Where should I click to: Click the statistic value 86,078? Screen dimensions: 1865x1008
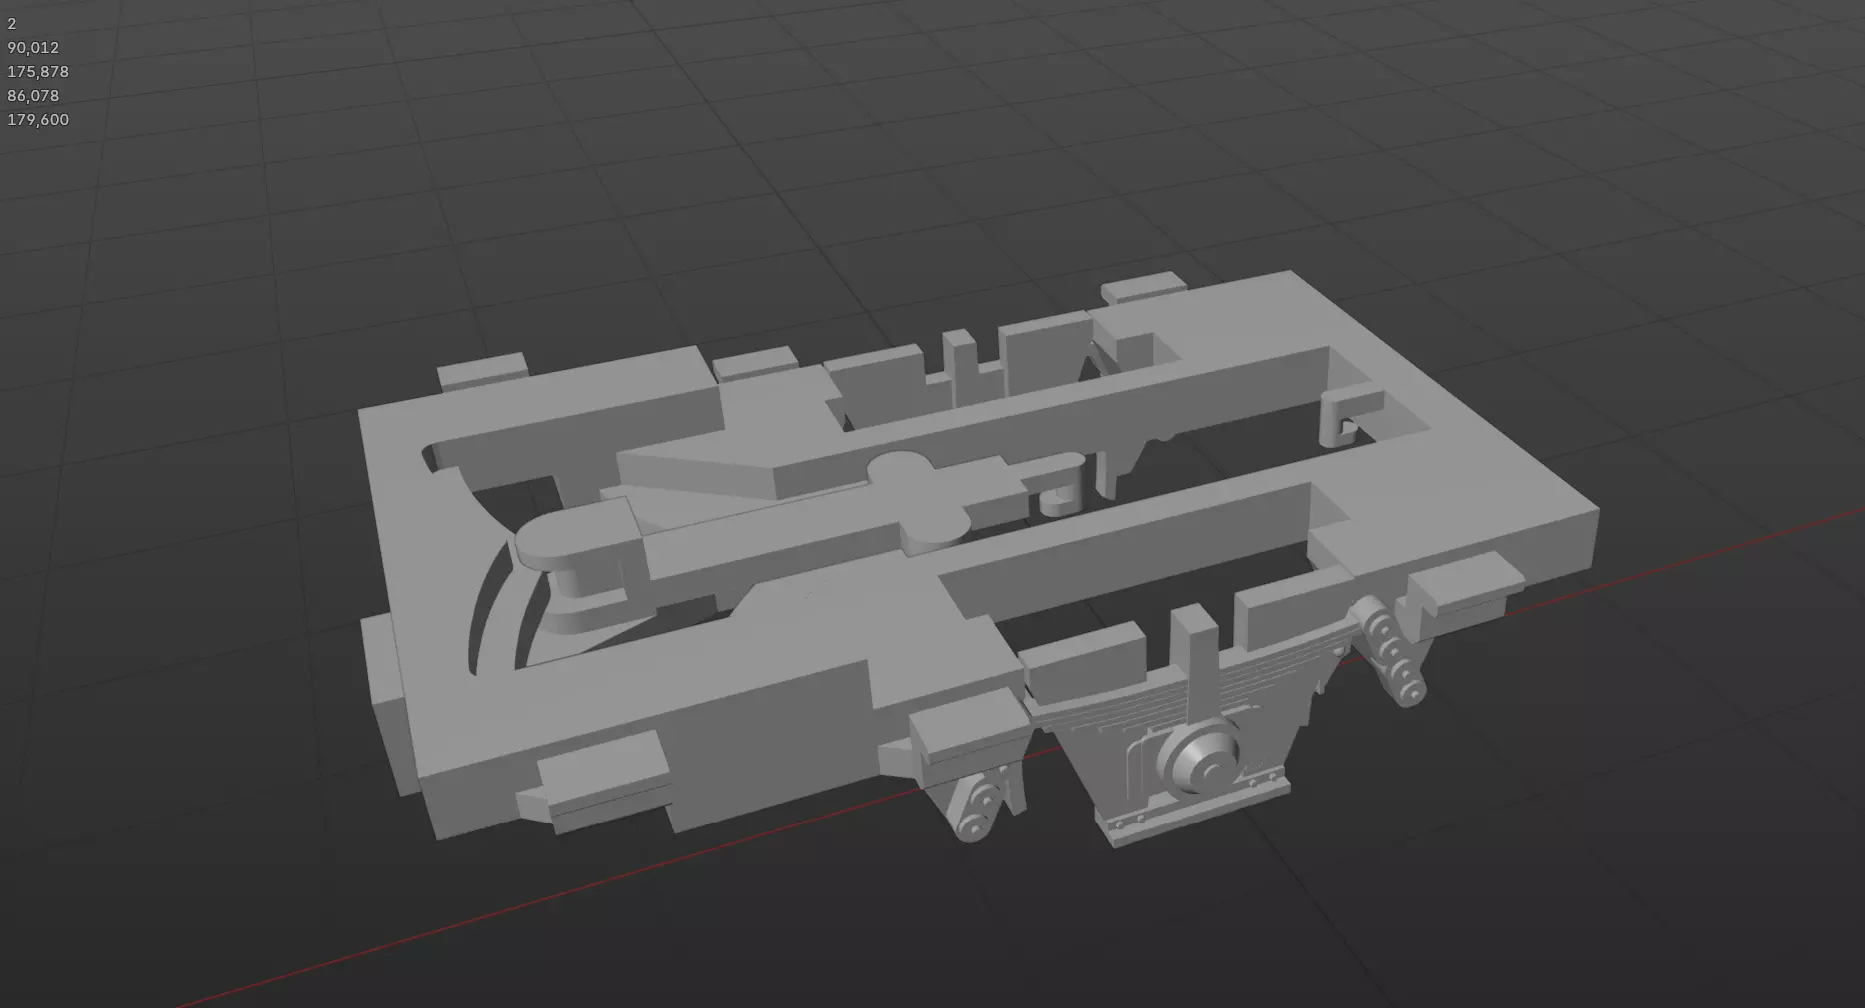click(33, 96)
